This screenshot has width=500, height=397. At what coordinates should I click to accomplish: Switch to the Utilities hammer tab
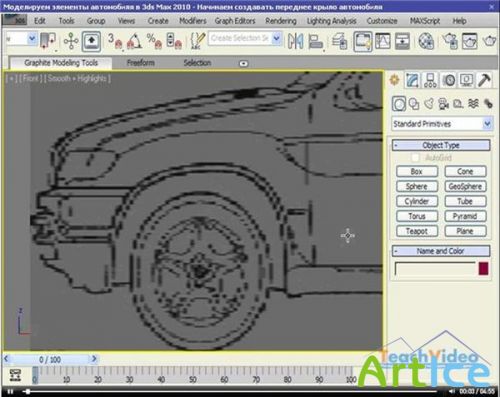[x=484, y=80]
